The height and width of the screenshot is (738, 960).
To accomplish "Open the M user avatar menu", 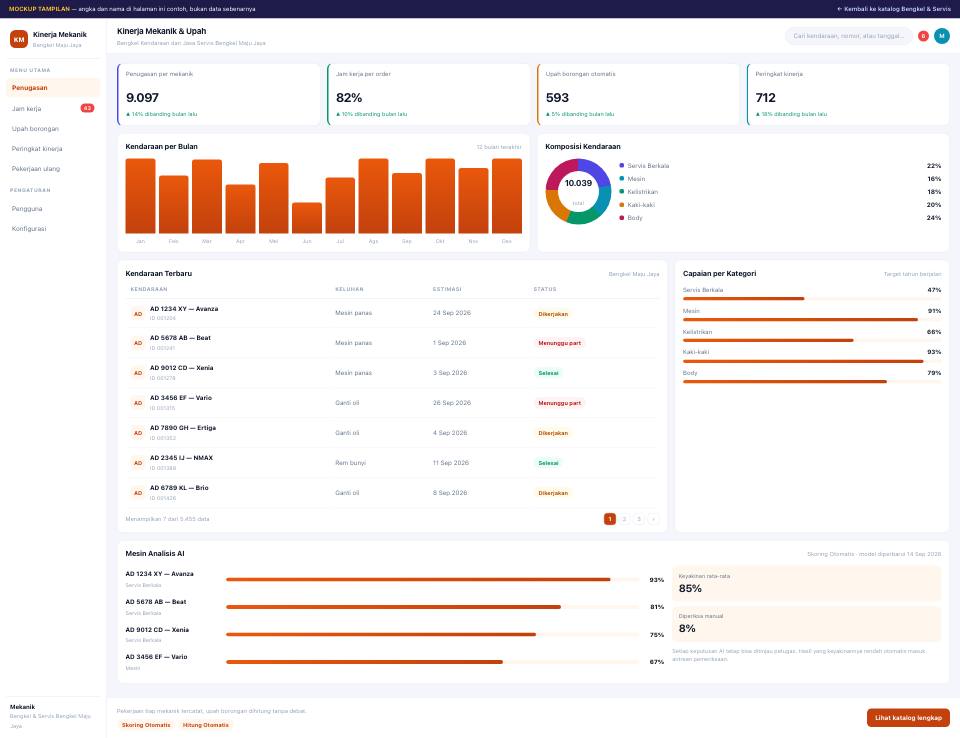I will point(942,36).
